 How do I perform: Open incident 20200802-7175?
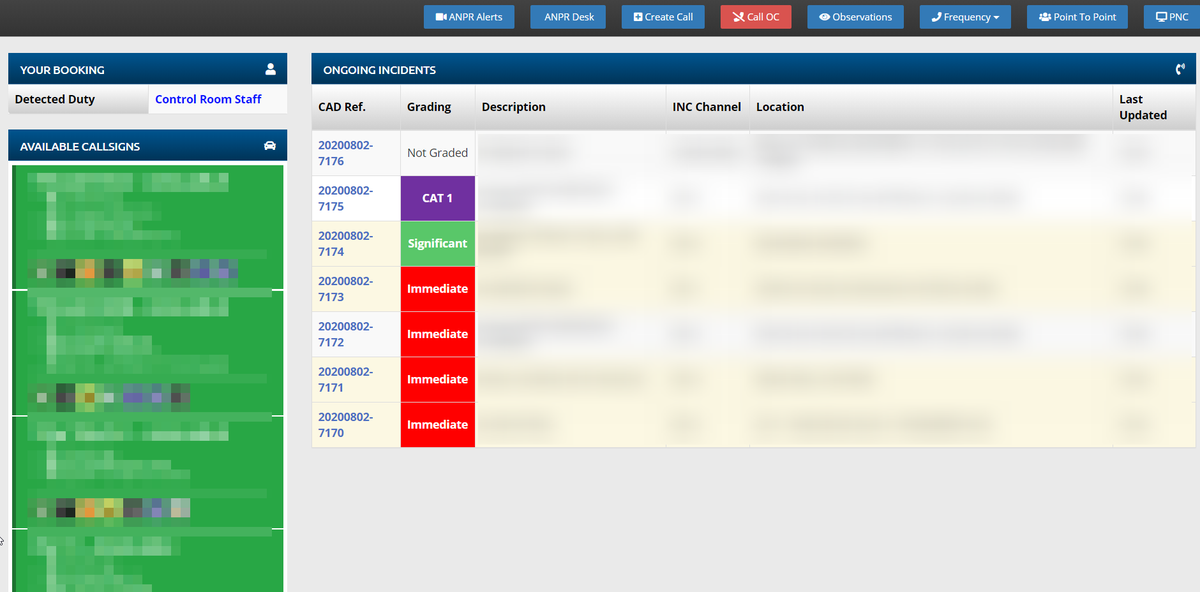point(345,198)
